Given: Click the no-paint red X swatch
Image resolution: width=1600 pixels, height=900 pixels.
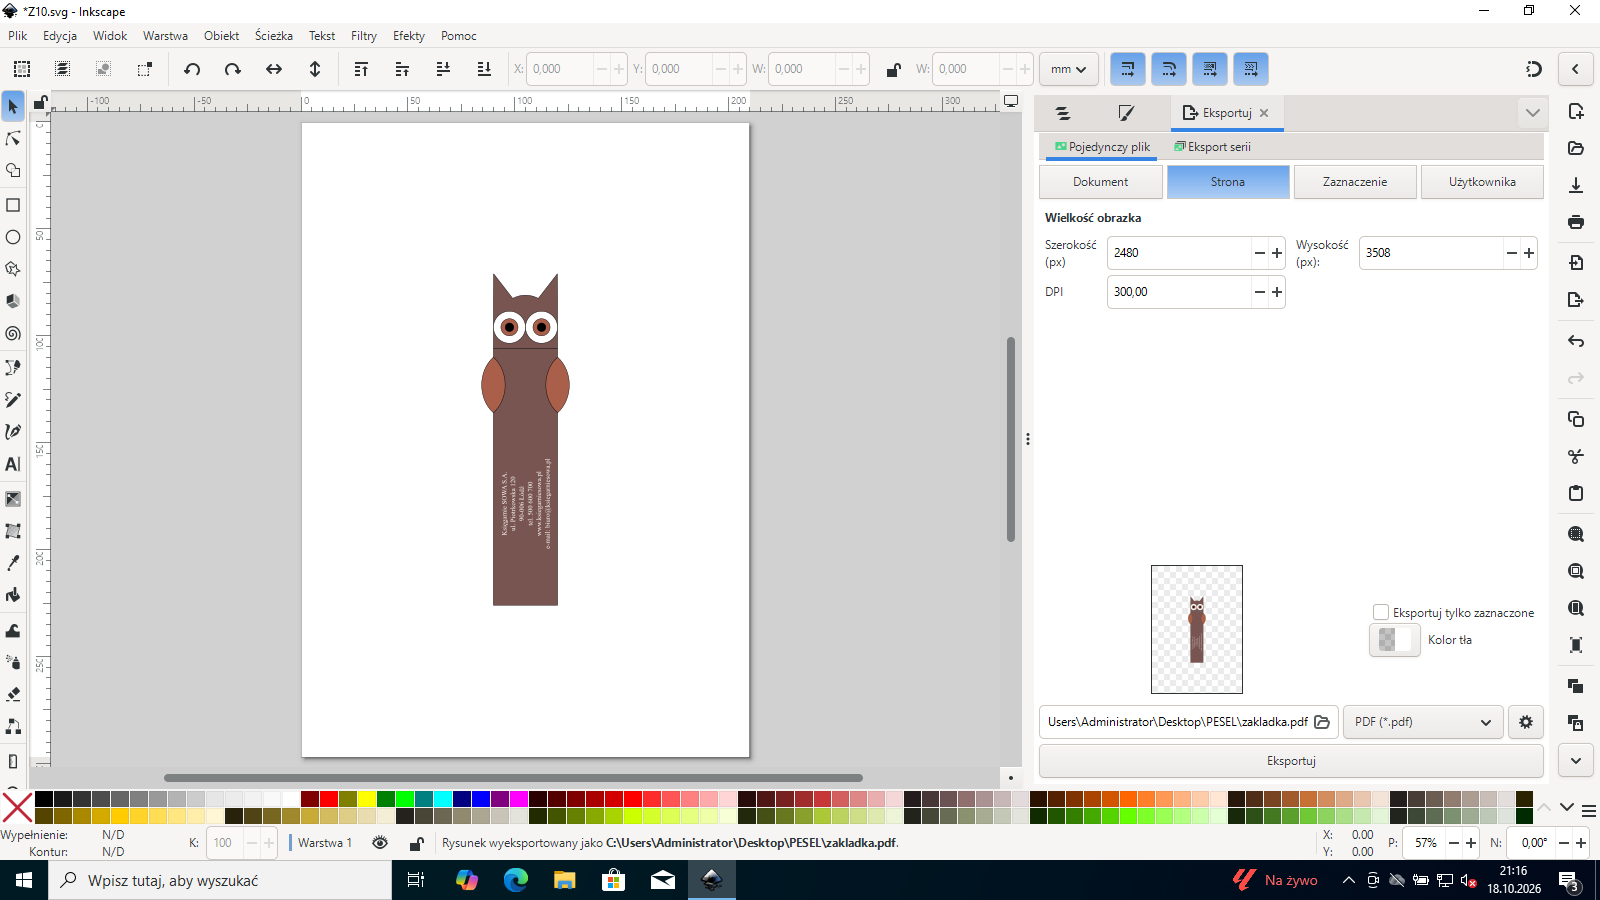Looking at the screenshot, I should [17, 807].
